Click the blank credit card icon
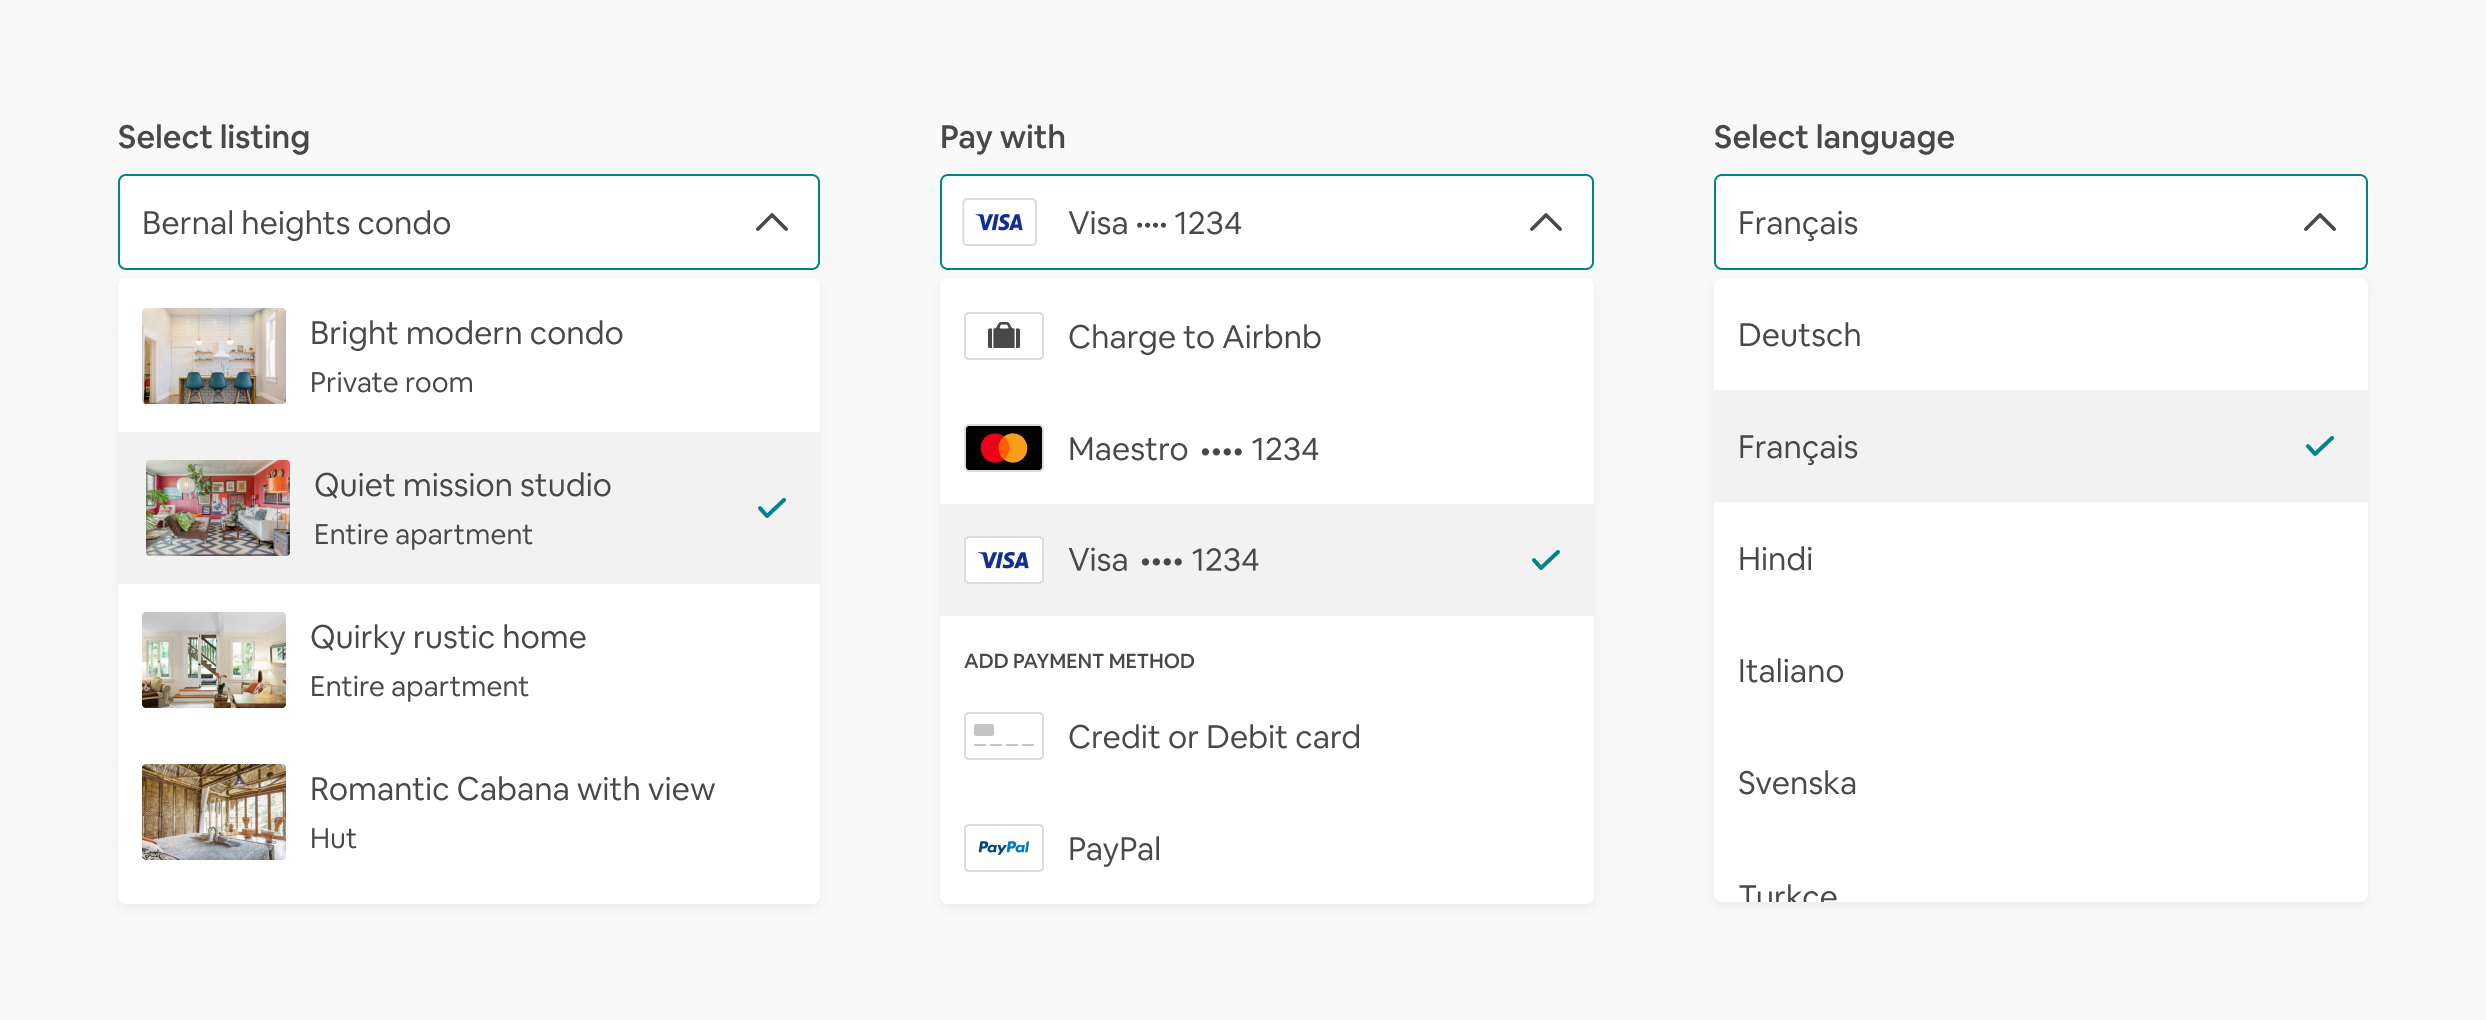 (x=1003, y=736)
